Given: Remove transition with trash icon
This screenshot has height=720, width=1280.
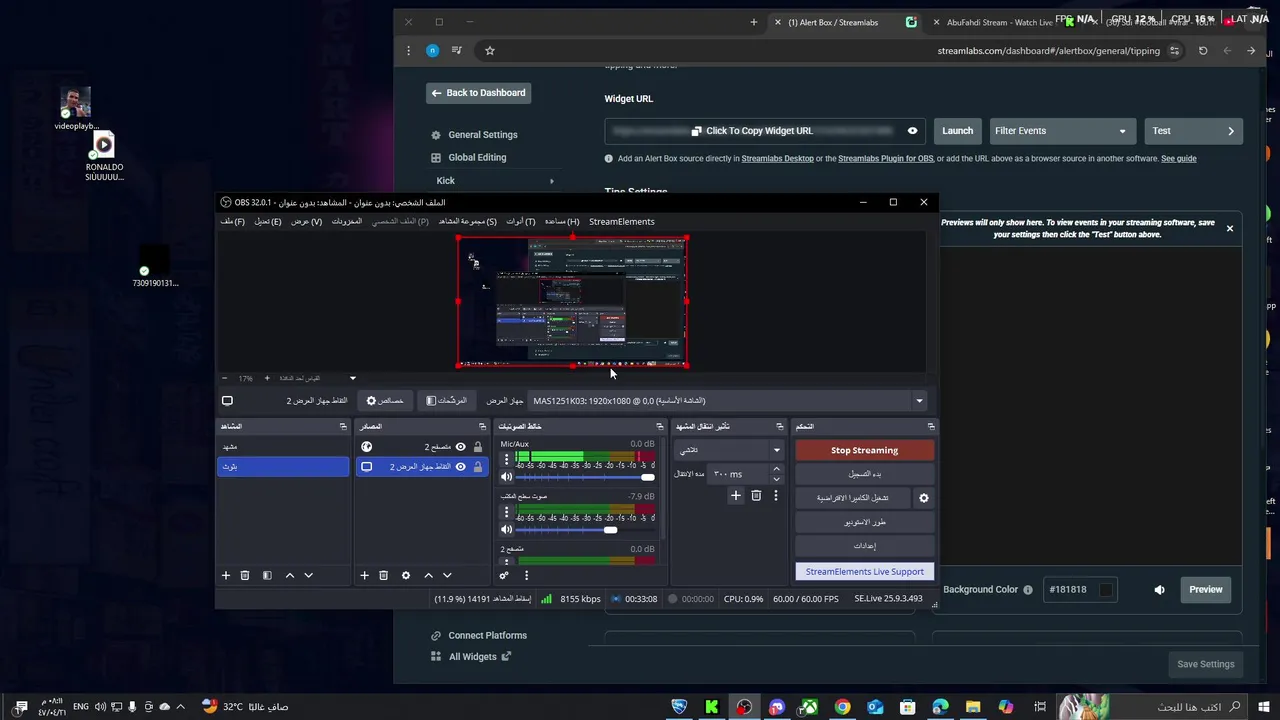Looking at the screenshot, I should (756, 495).
